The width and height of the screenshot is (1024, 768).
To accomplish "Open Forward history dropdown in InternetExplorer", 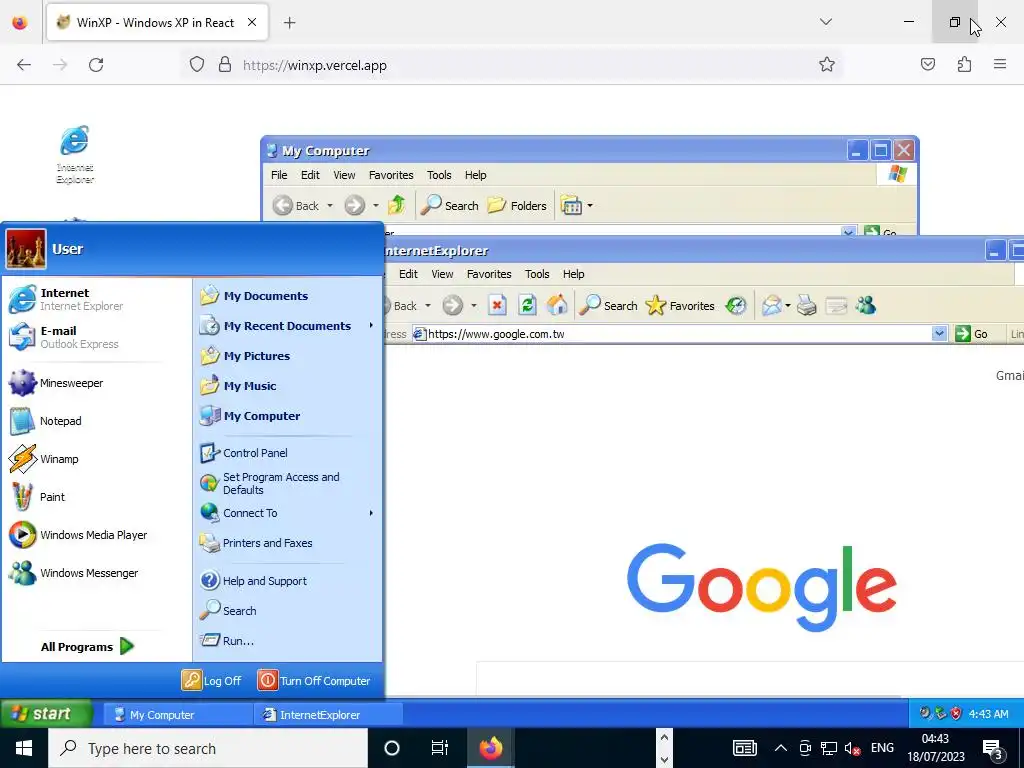I will [x=473, y=306].
